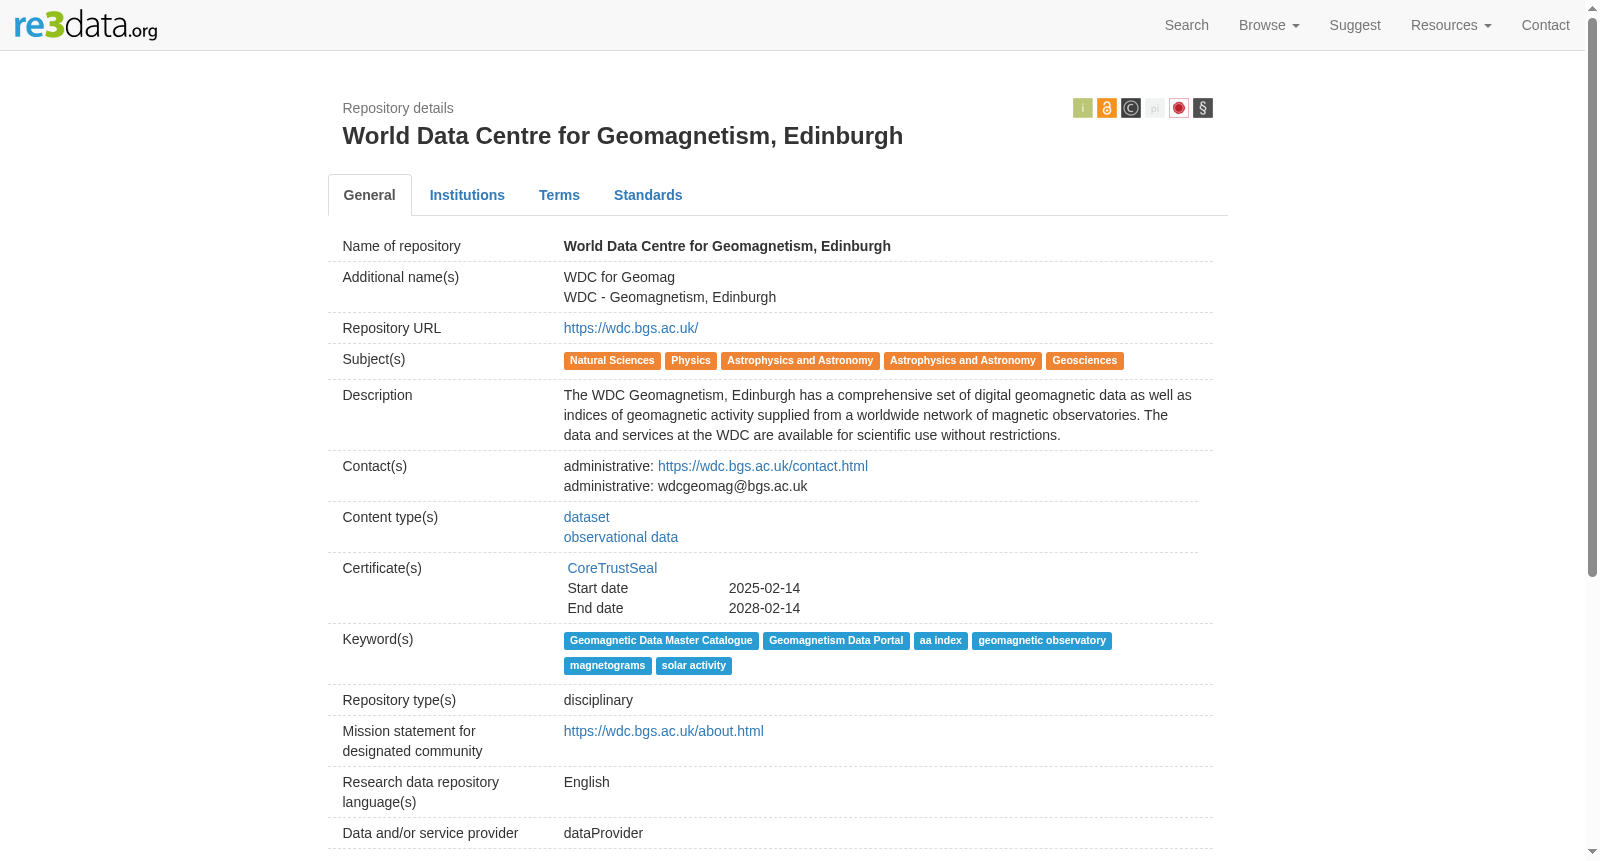Screen dimensions: 1600x861
Task: Select the Geomagnetism Data Portal keyword tag
Action: click(x=836, y=641)
